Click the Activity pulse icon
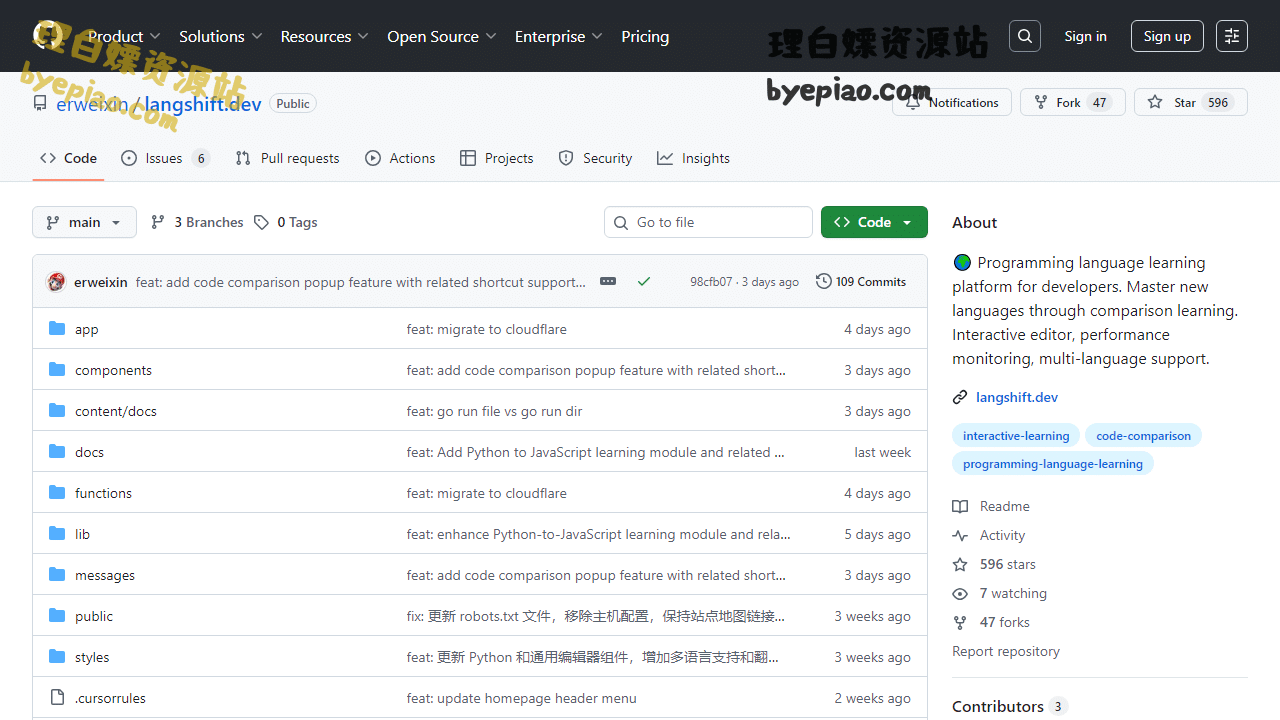This screenshot has width=1280, height=720. click(x=960, y=536)
